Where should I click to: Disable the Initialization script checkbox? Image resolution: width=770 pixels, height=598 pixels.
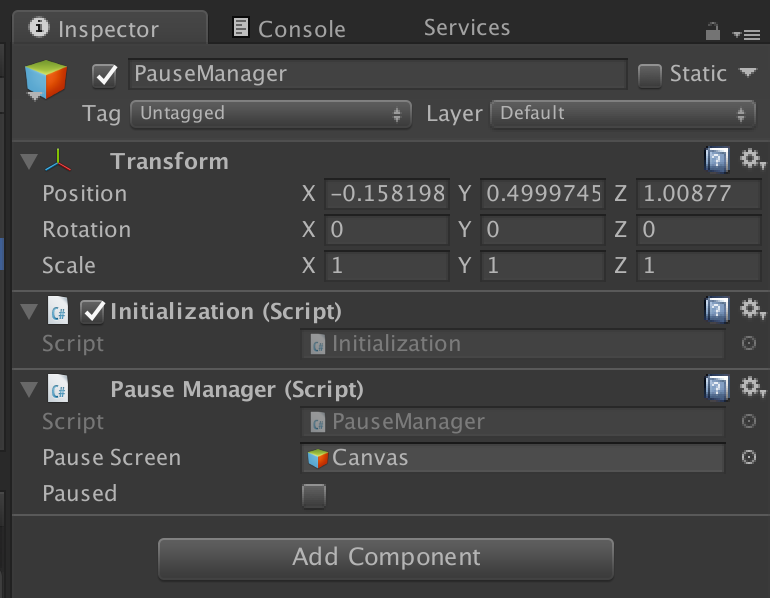pyautogui.click(x=93, y=312)
